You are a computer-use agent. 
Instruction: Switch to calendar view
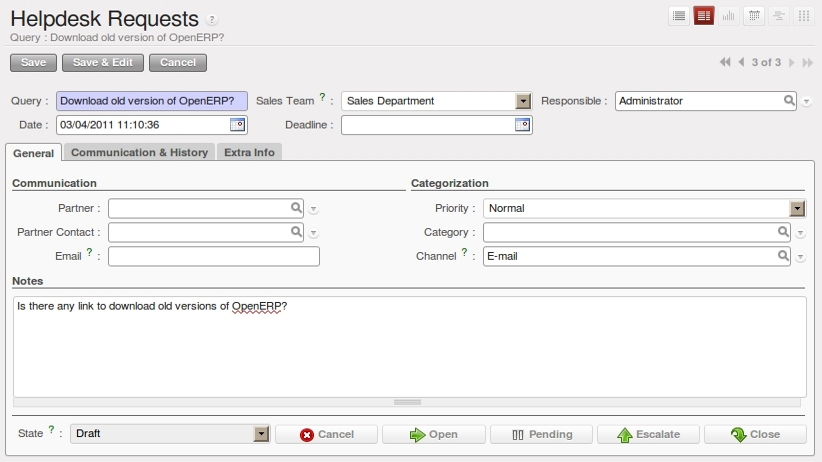pos(755,16)
